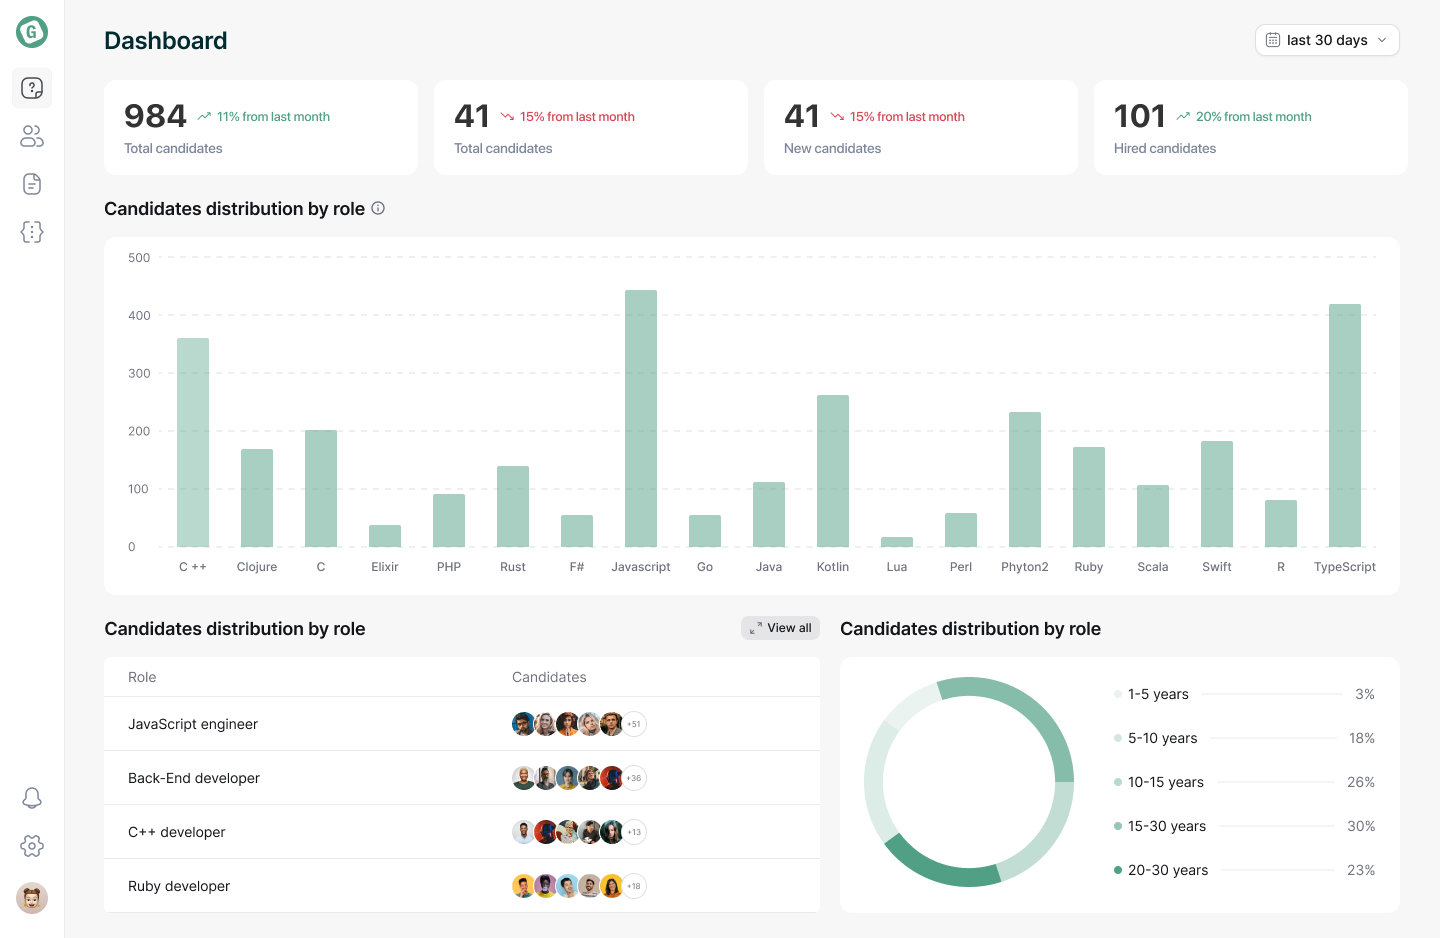The image size is (1440, 938).
Task: Open notifications via the bell icon
Action: tap(31, 798)
